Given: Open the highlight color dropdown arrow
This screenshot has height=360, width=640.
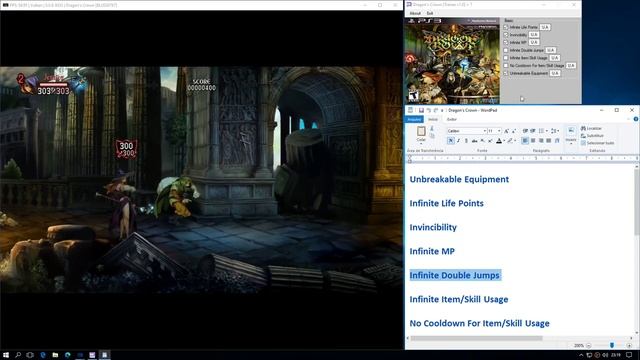Looking at the screenshot, I should pyautogui.click(x=515, y=141).
